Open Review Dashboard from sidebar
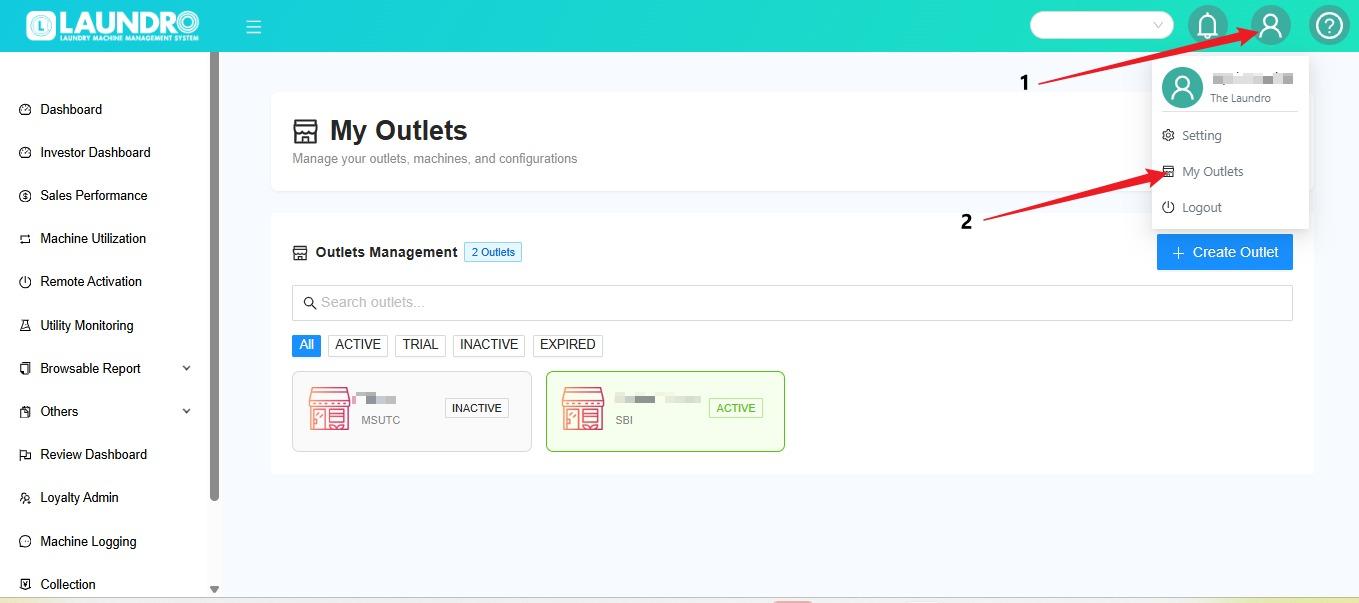Screen dimensions: 1359x603 pyautogui.click(x=93, y=455)
